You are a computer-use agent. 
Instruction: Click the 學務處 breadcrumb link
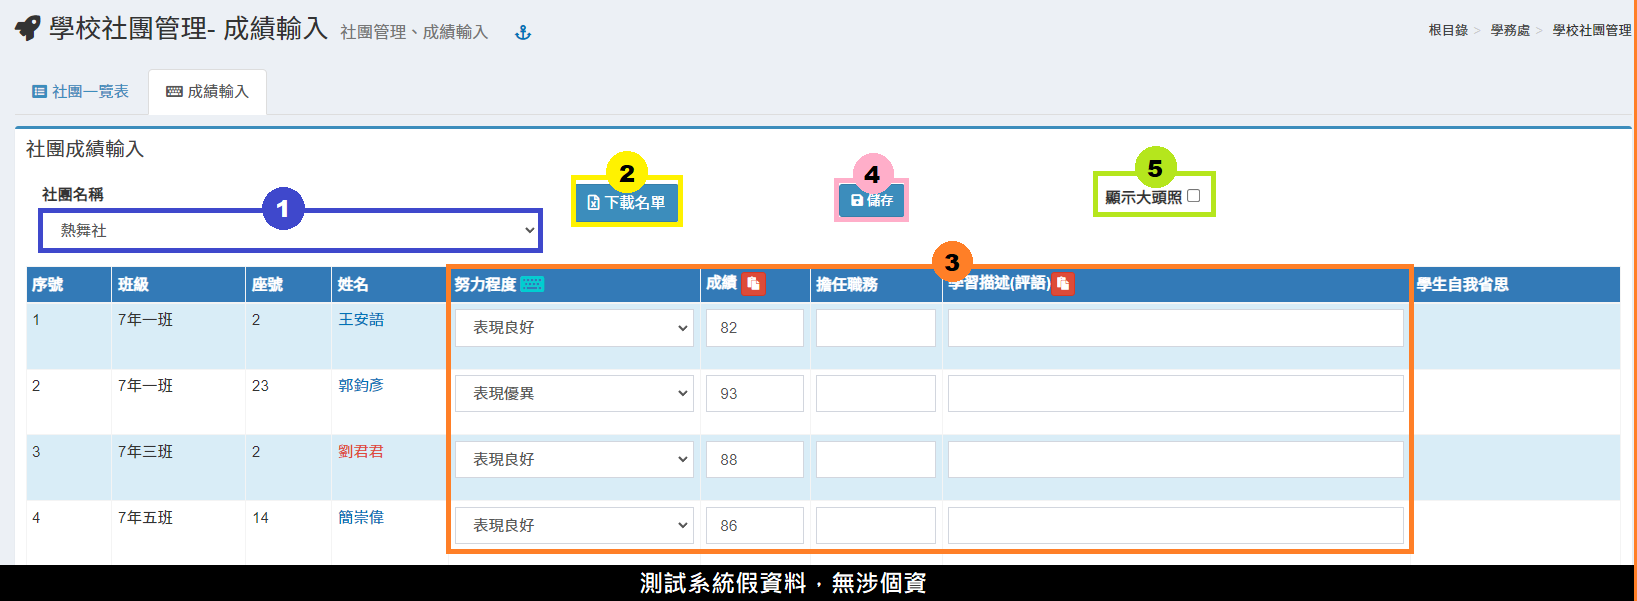1510,31
